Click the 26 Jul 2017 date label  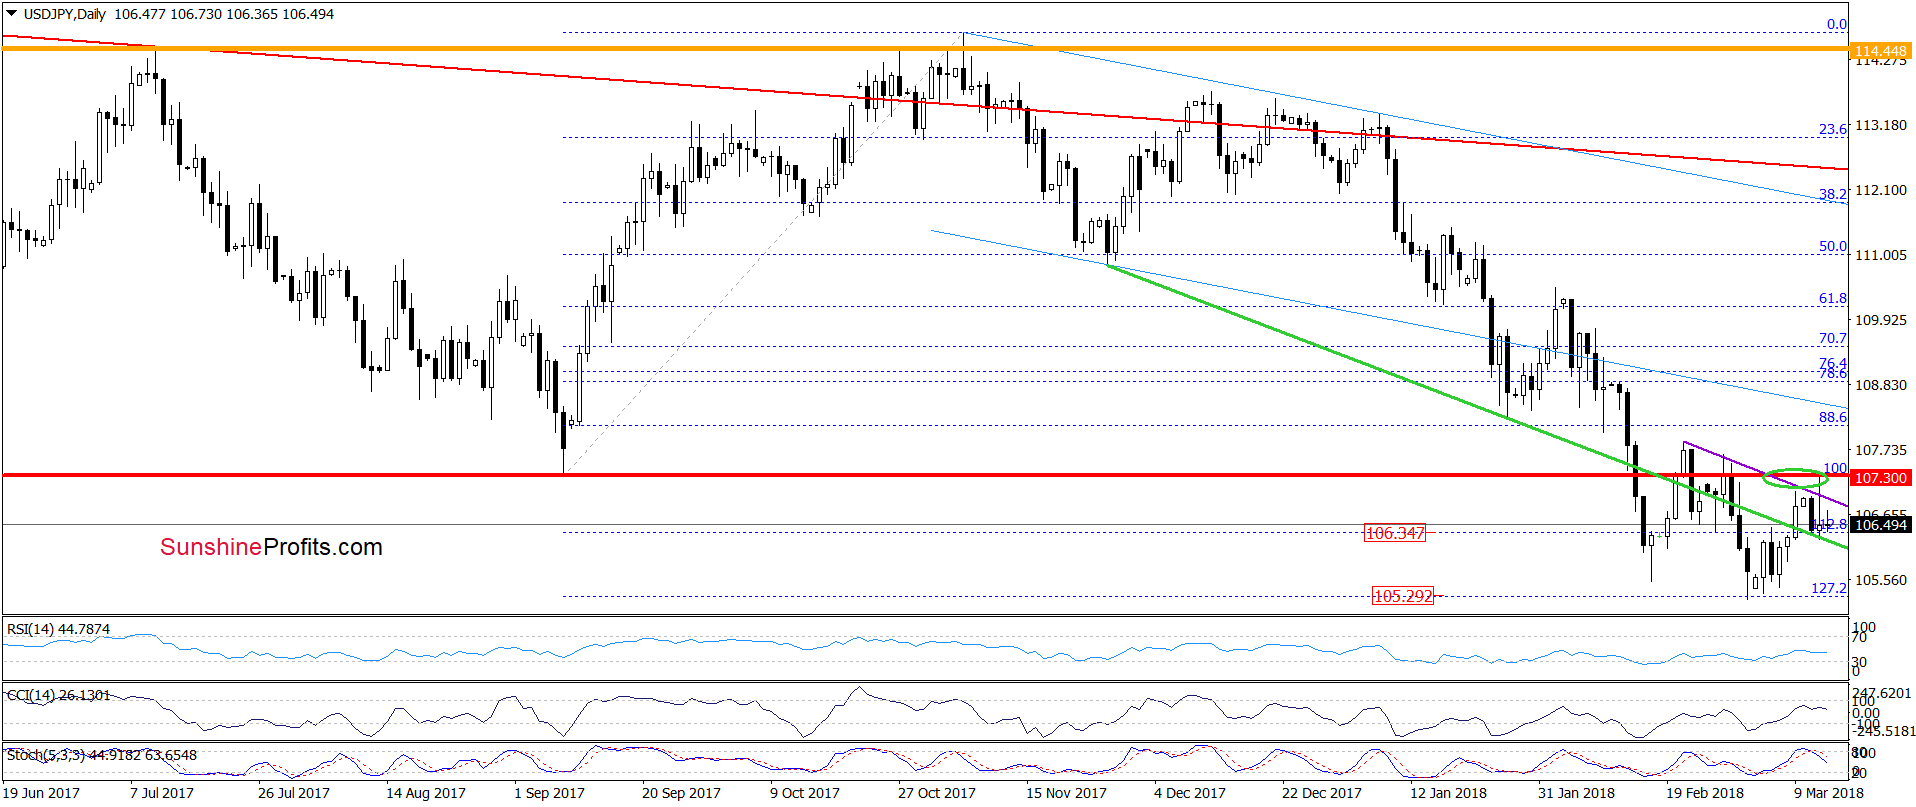pyautogui.click(x=293, y=793)
